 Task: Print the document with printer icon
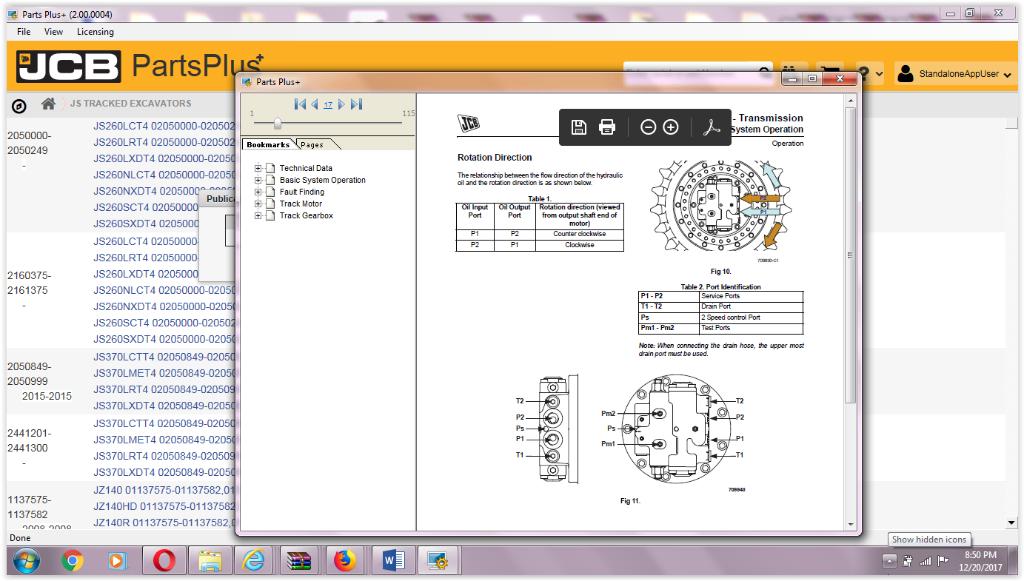(607, 127)
